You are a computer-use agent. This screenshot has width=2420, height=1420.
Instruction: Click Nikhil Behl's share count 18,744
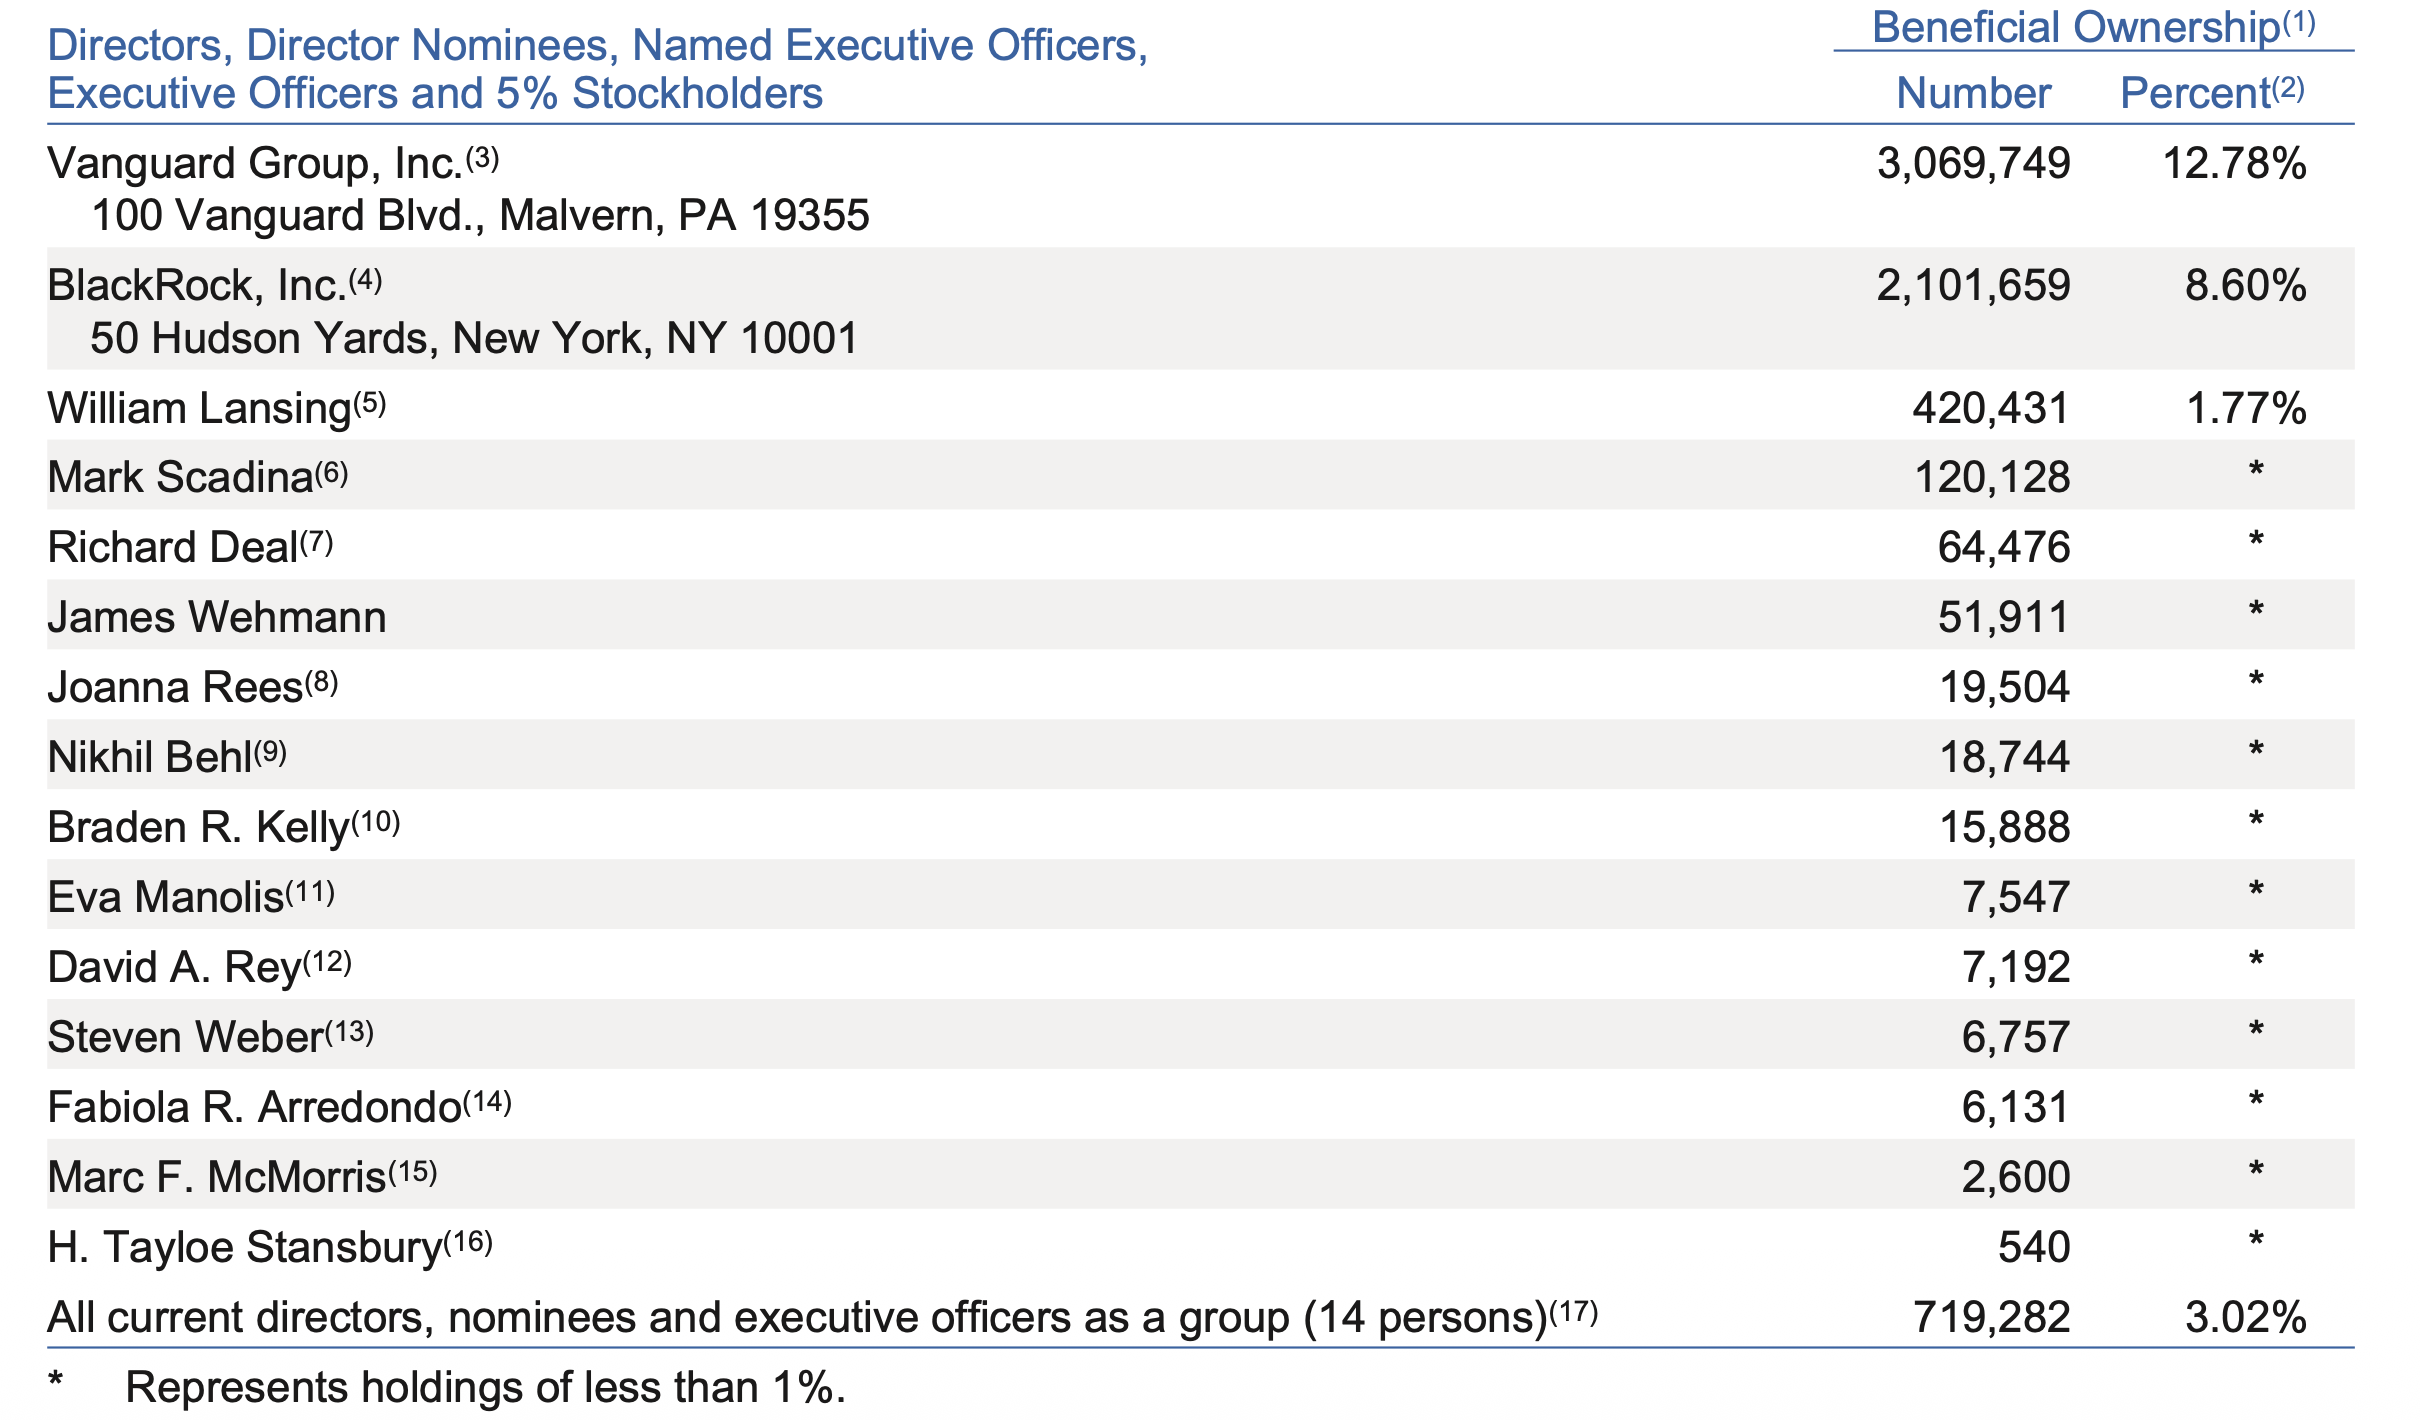[x=2004, y=757]
